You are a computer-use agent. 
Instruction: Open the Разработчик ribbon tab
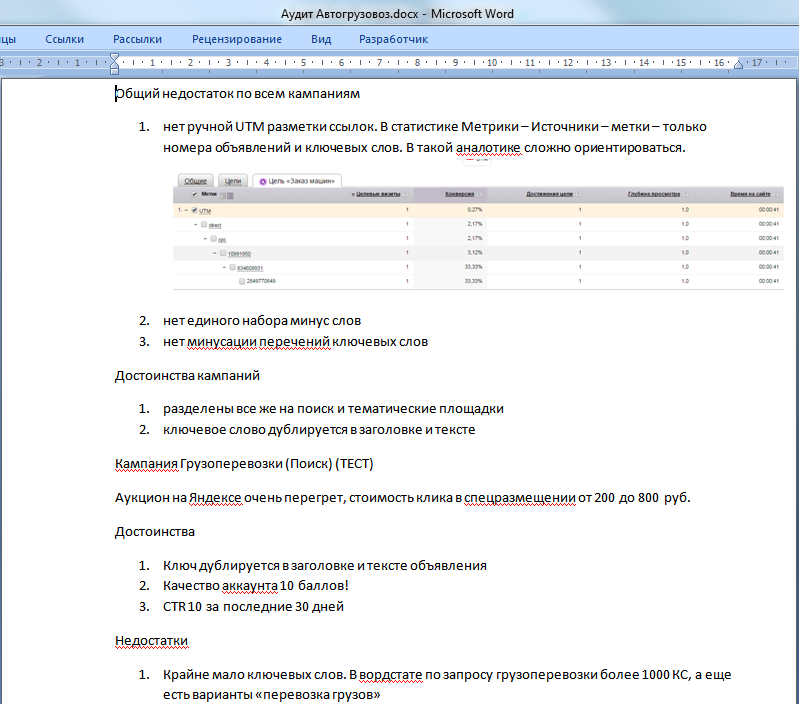tap(393, 39)
